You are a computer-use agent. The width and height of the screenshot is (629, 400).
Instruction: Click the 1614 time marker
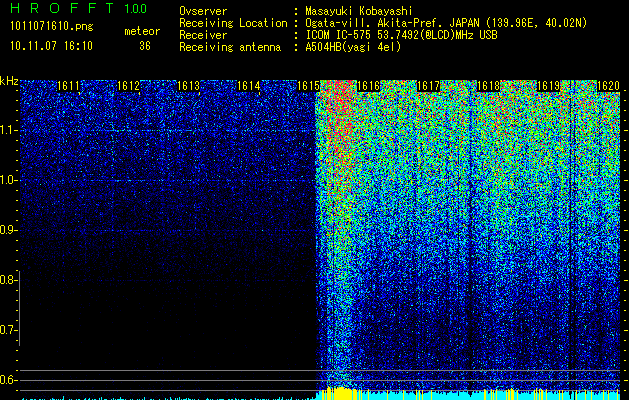point(249,86)
